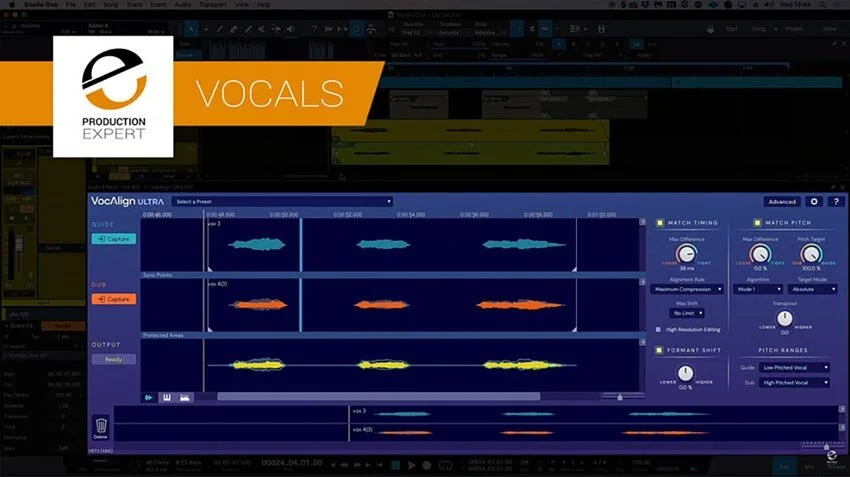Image resolution: width=850 pixels, height=477 pixels.
Task: Click the overview zoom slider handle
Action: coord(827,446)
